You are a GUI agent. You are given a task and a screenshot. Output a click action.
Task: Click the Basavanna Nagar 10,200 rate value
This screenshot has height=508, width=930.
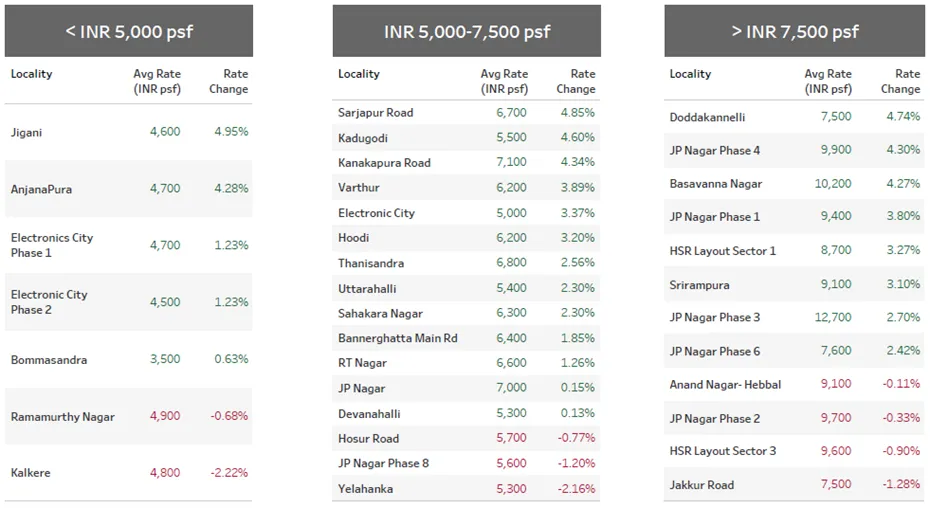point(832,184)
